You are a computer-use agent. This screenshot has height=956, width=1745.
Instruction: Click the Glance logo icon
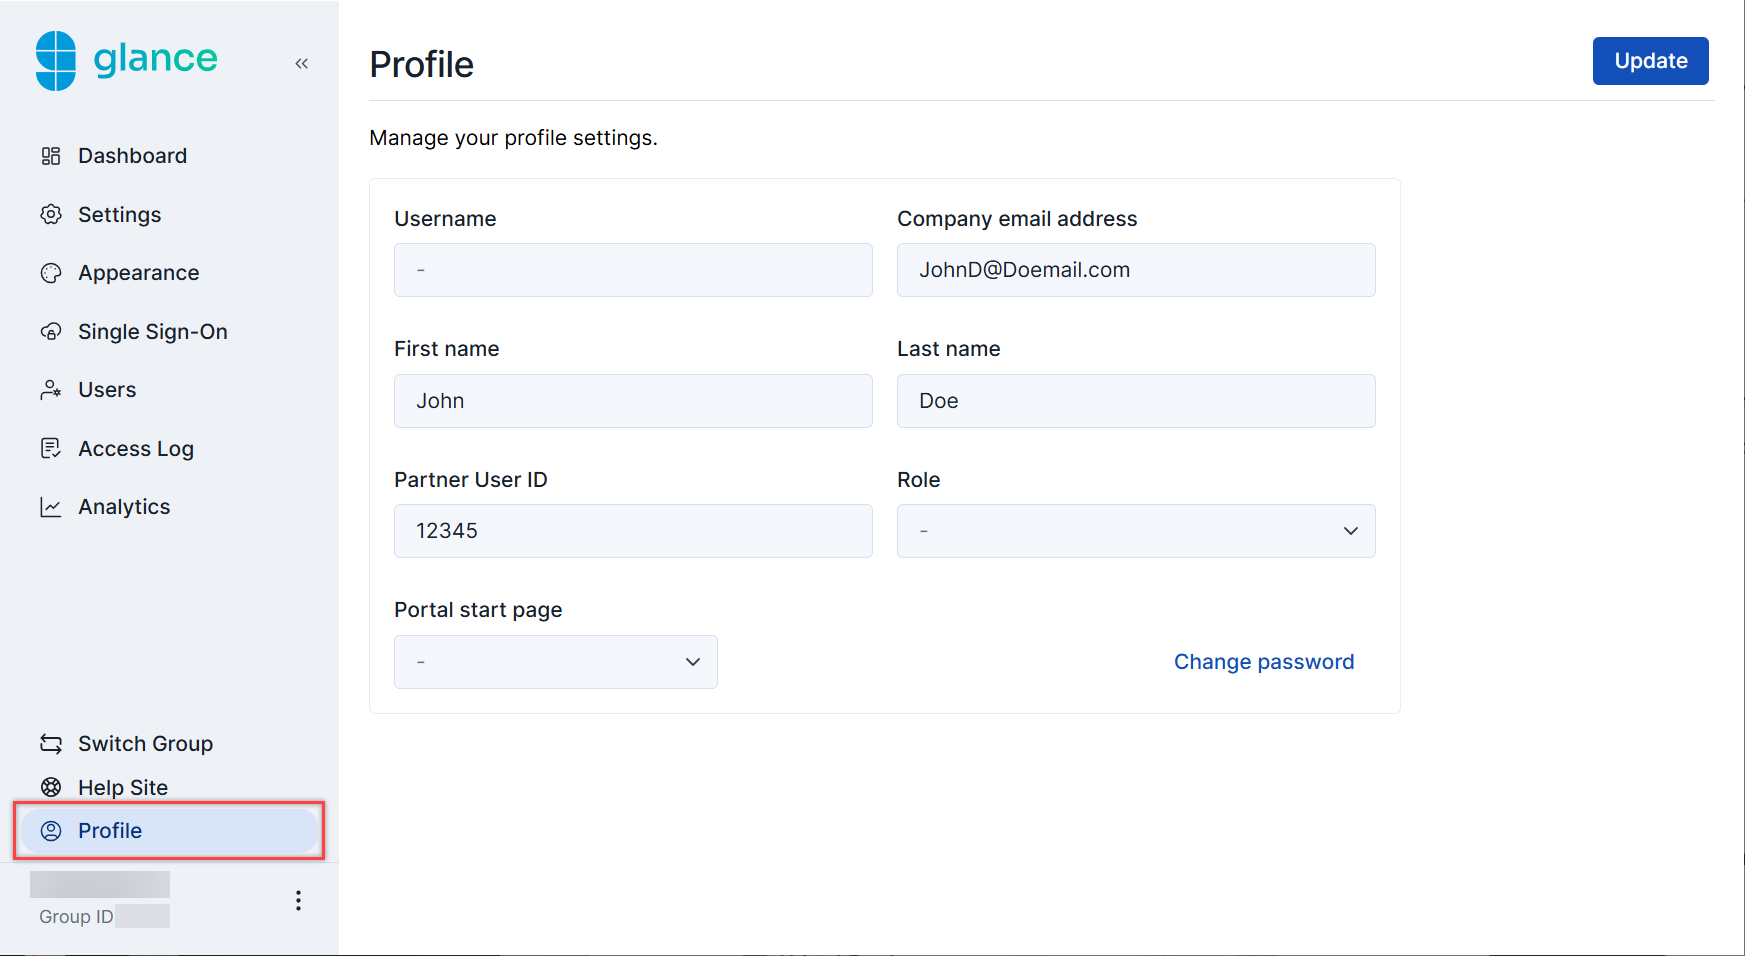(x=56, y=61)
